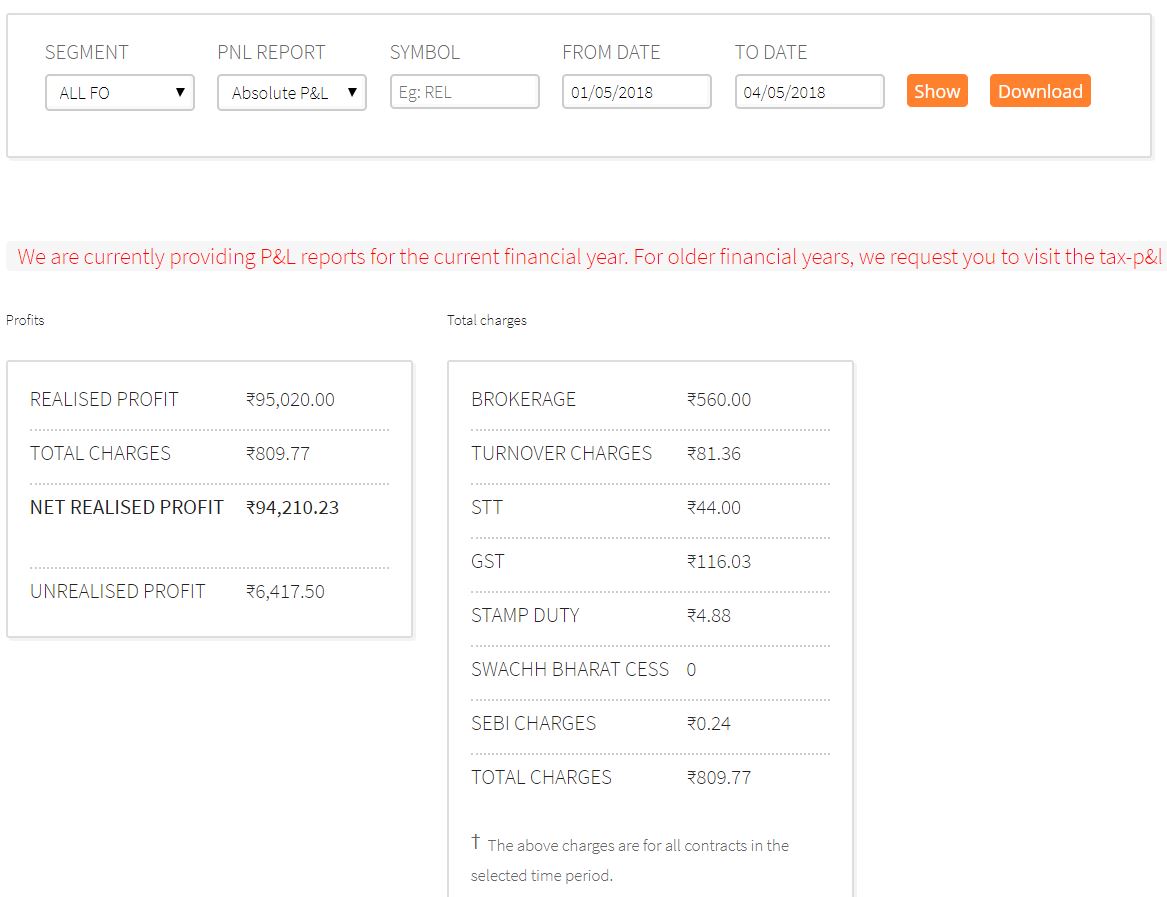Viewport: 1167px width, 897px height.
Task: Click the STT amount ₹44.00
Action: (713, 508)
